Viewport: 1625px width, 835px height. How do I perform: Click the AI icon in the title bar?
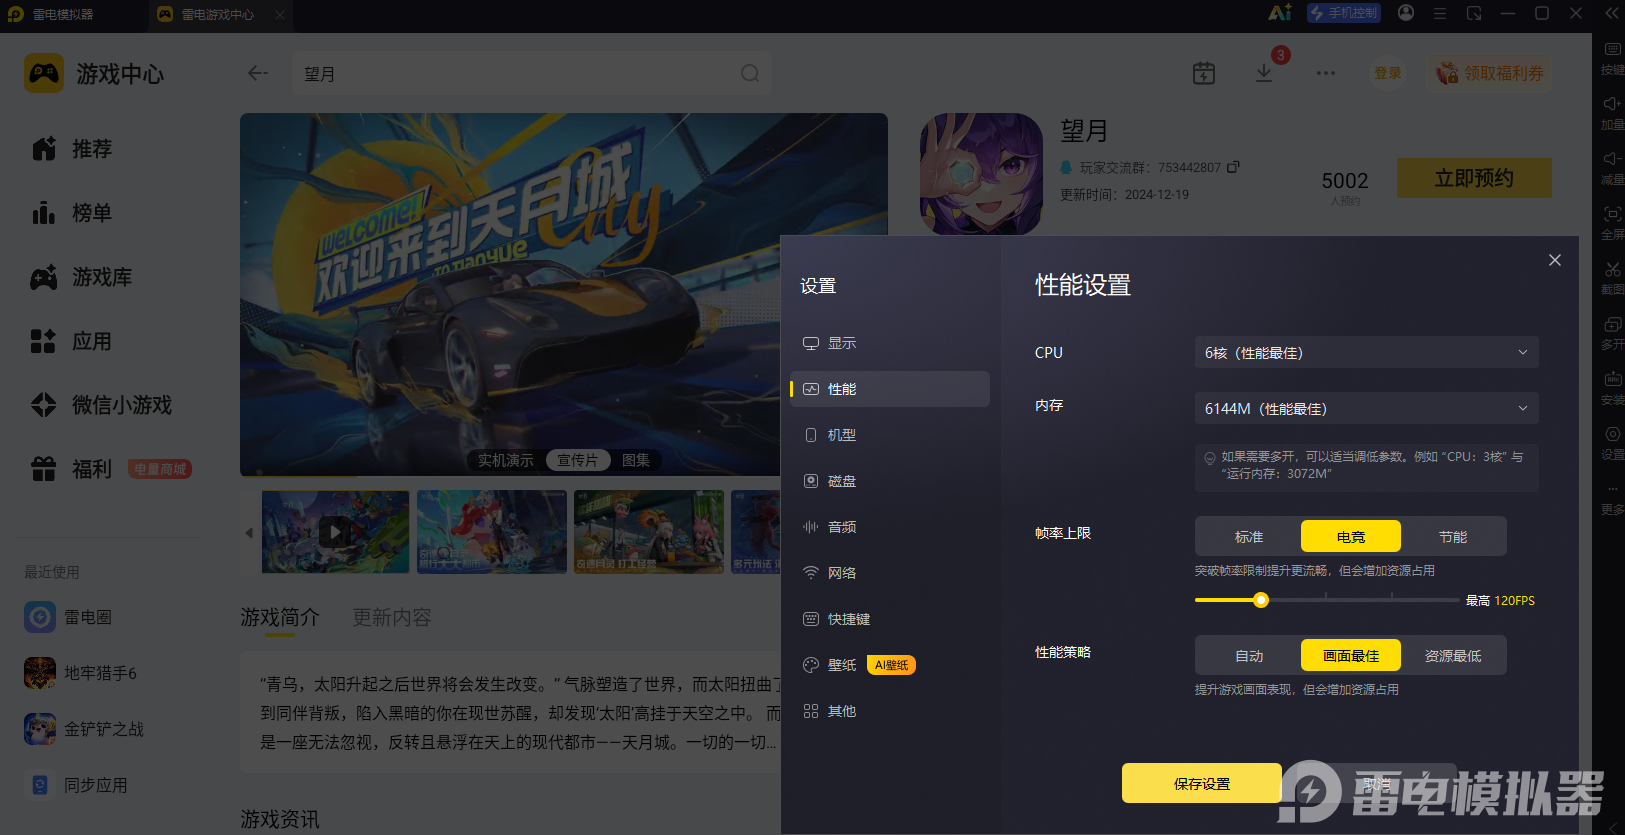coord(1280,13)
